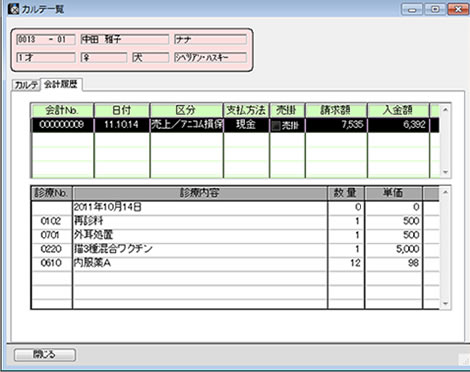Click the species field 犬
The width and height of the screenshot is (470, 372).
(x=151, y=57)
